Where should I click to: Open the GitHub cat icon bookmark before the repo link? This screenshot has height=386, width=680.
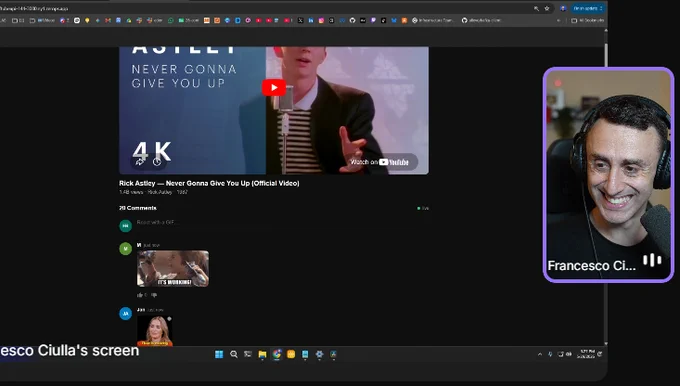click(352, 20)
